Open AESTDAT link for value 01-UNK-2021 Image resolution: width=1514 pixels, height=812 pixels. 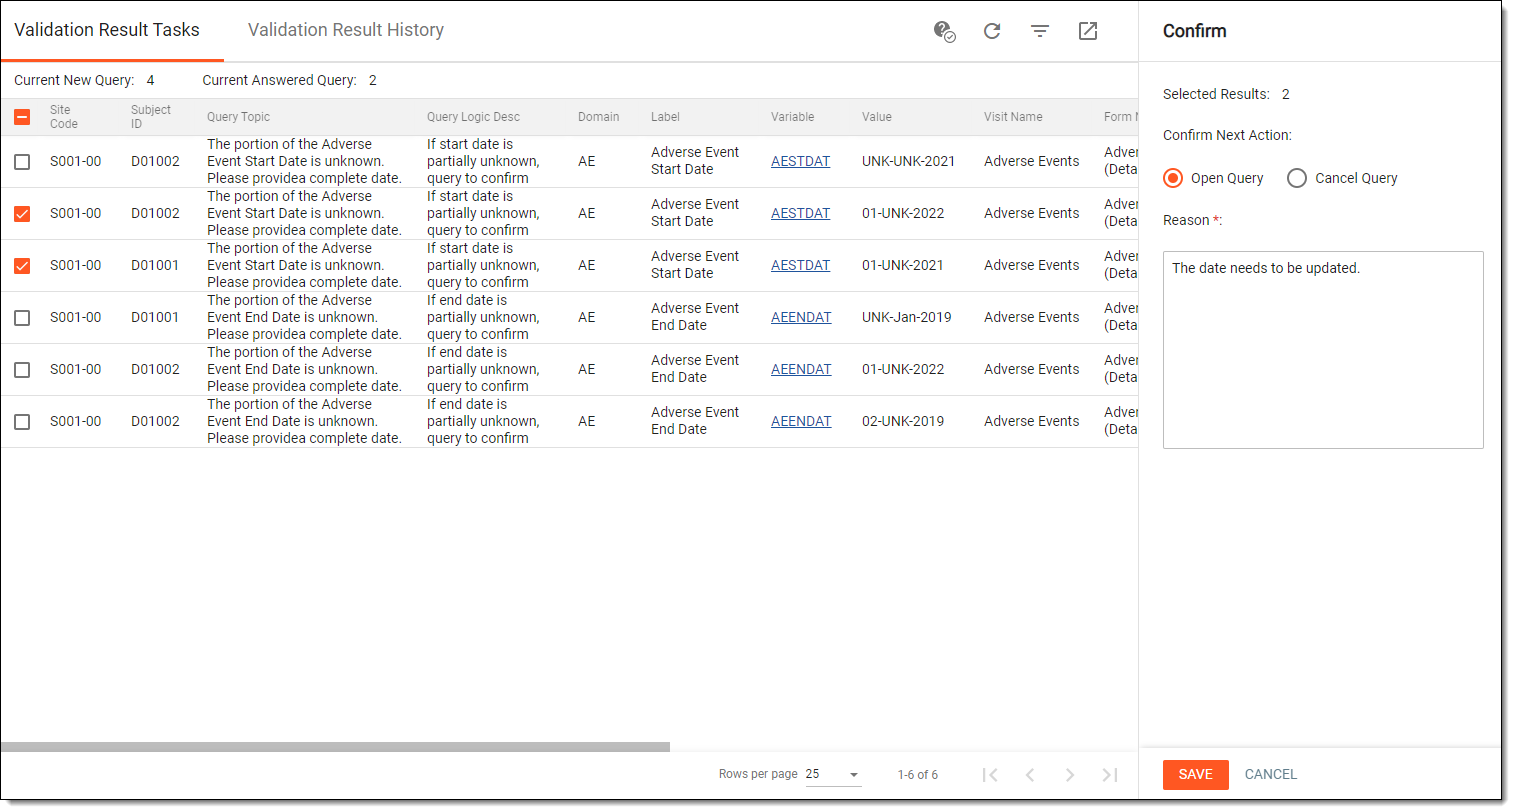point(801,265)
